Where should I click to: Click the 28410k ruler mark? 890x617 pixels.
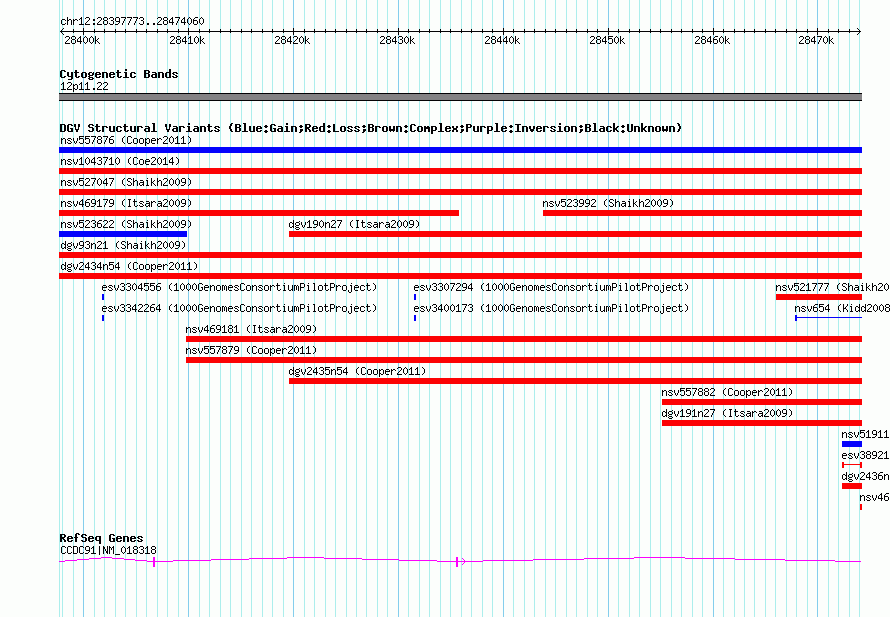(x=187, y=40)
